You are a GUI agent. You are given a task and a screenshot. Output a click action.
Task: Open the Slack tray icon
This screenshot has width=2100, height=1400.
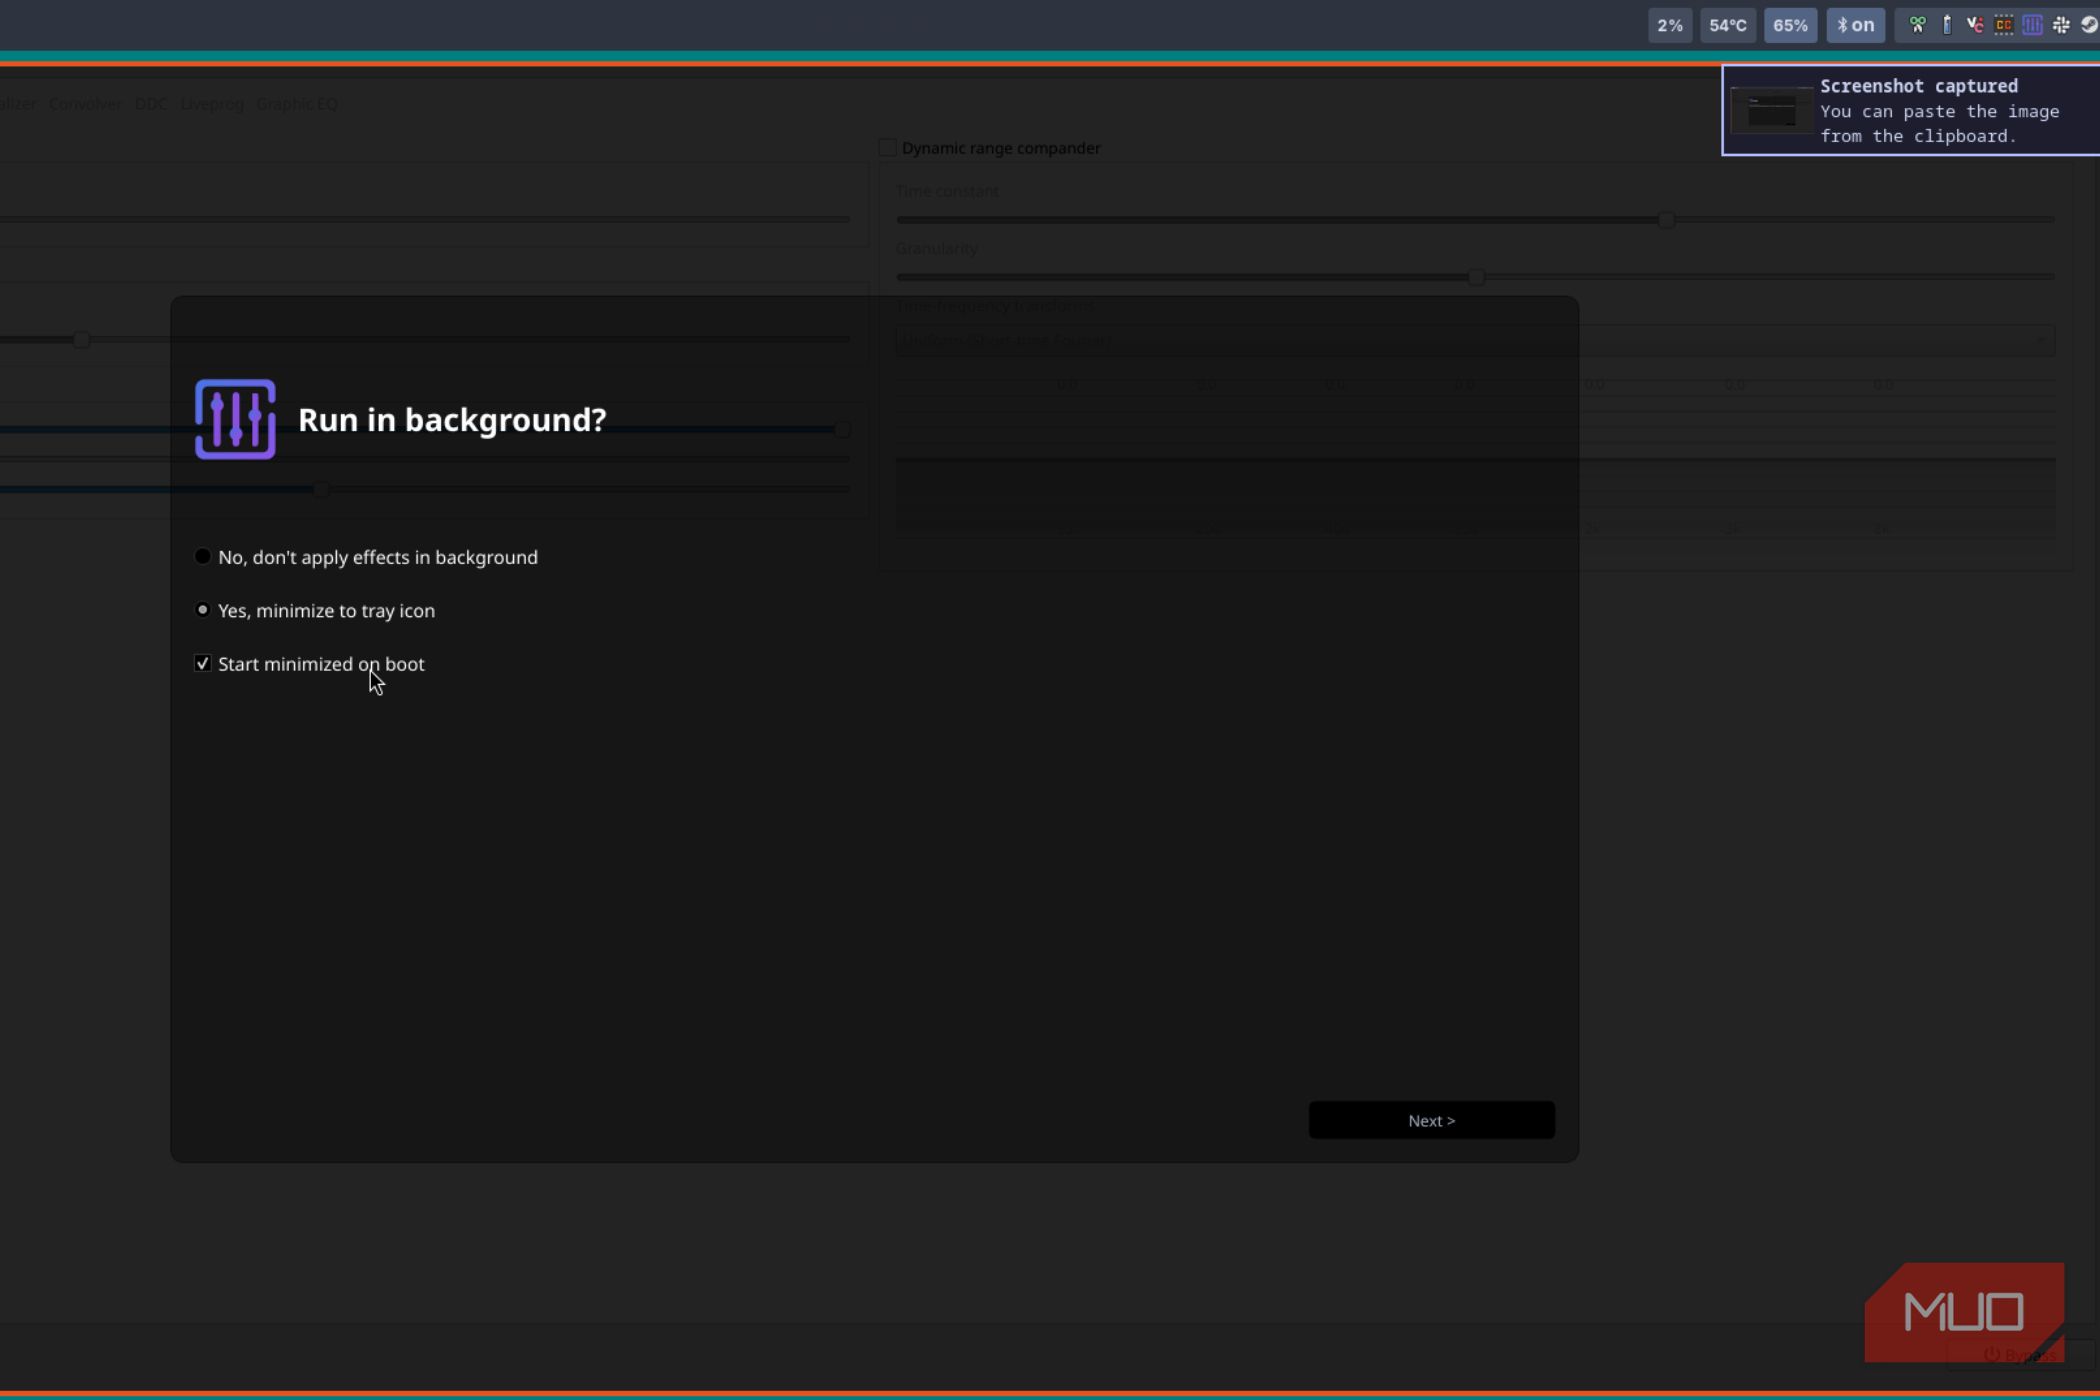coord(2061,25)
